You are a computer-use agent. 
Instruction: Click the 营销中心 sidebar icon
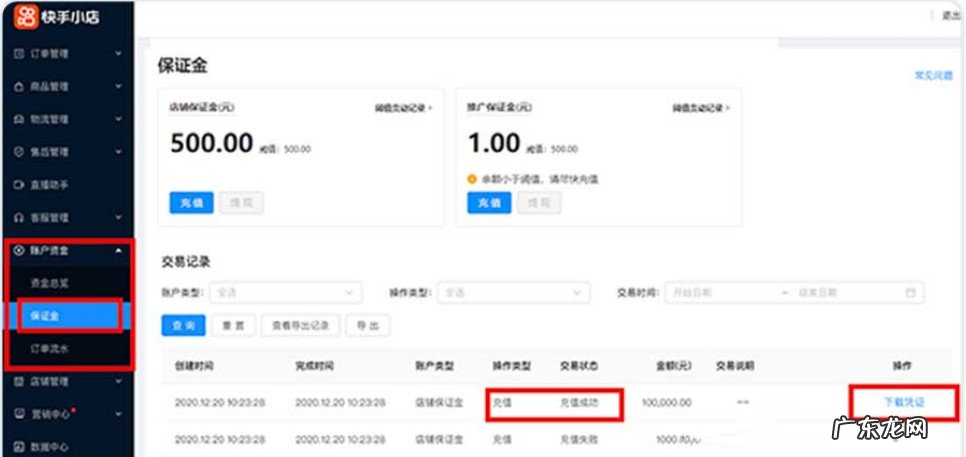[x=19, y=413]
